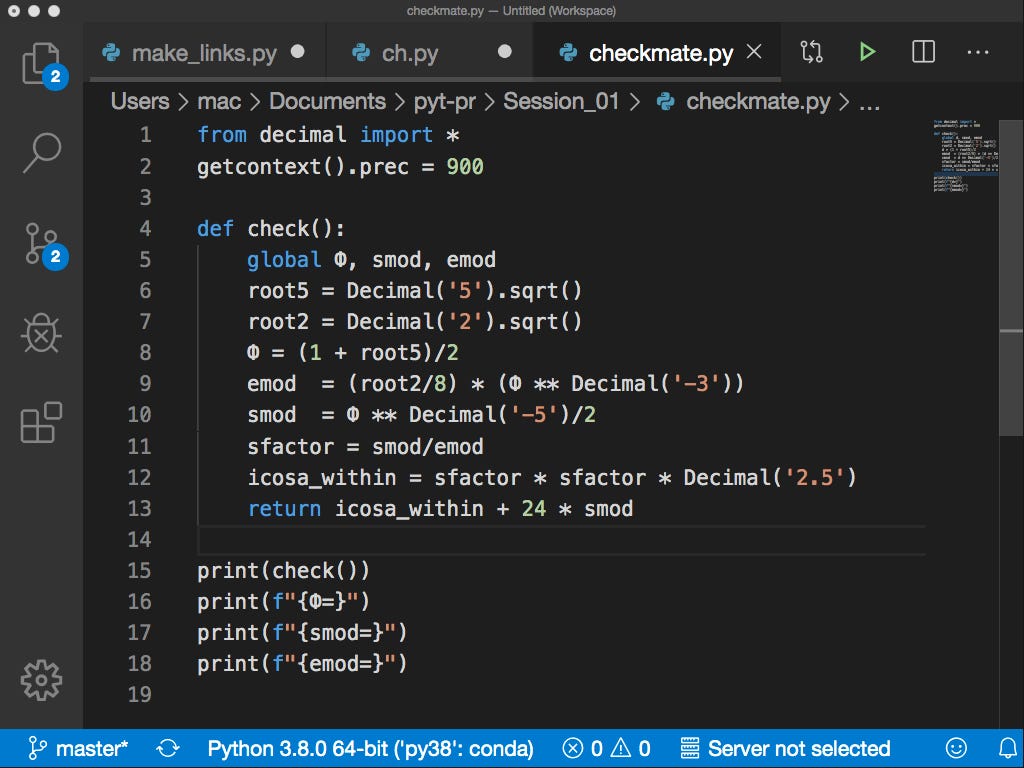Close the checkmate.py tab
The height and width of the screenshot is (768, 1024).
pyautogui.click(x=754, y=52)
